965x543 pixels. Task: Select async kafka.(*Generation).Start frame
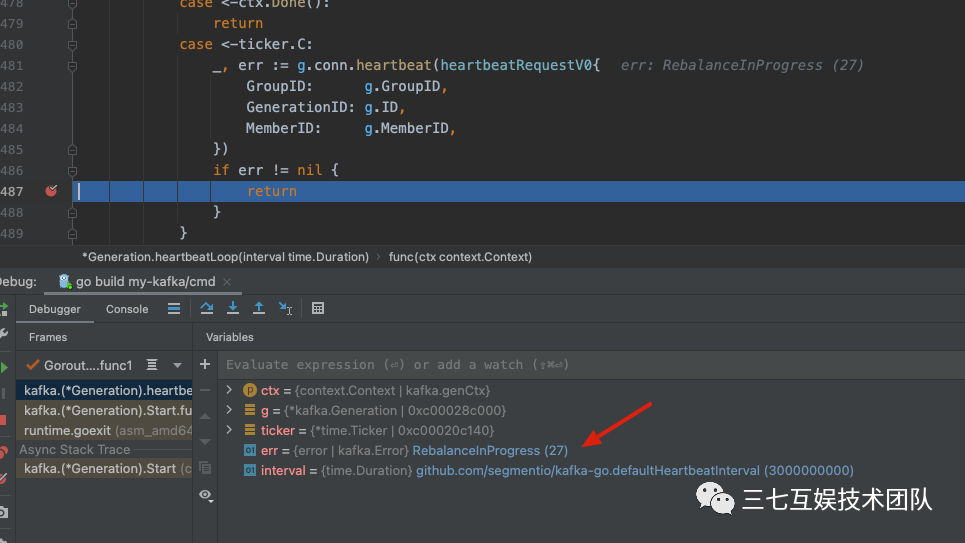105,469
